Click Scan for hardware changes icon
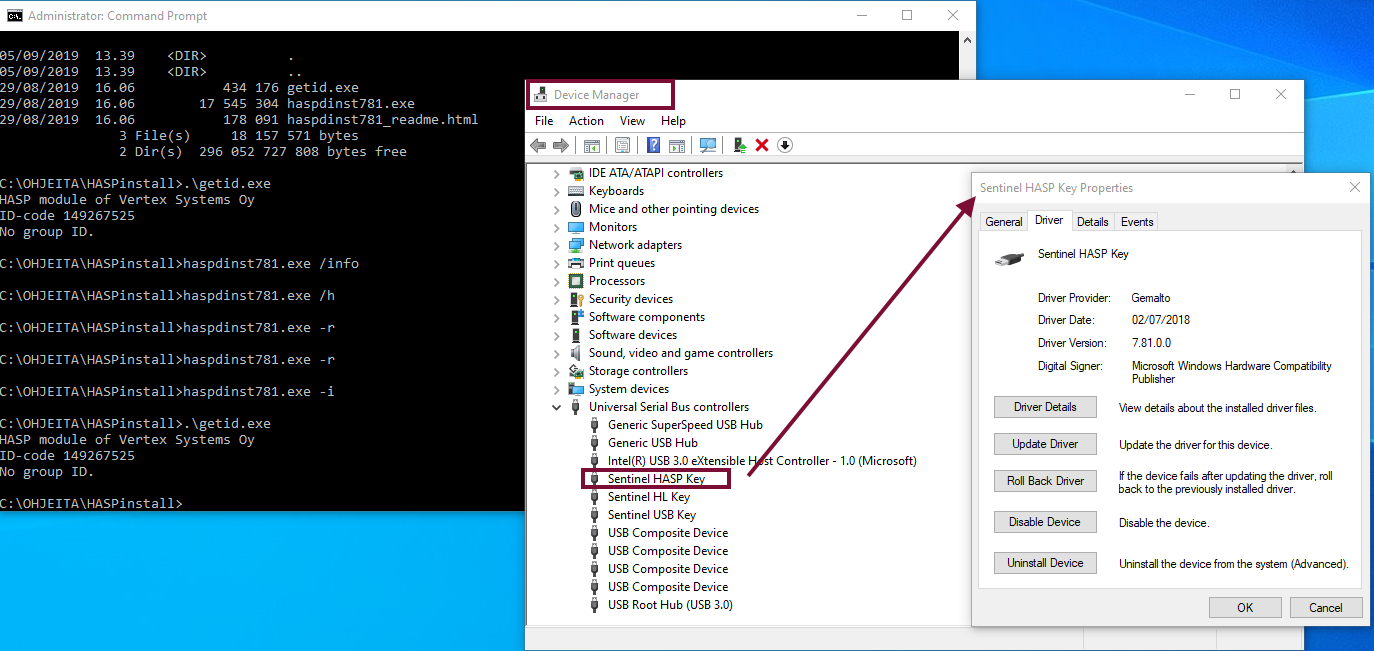Screen dimensions: 1374x651 [708, 146]
